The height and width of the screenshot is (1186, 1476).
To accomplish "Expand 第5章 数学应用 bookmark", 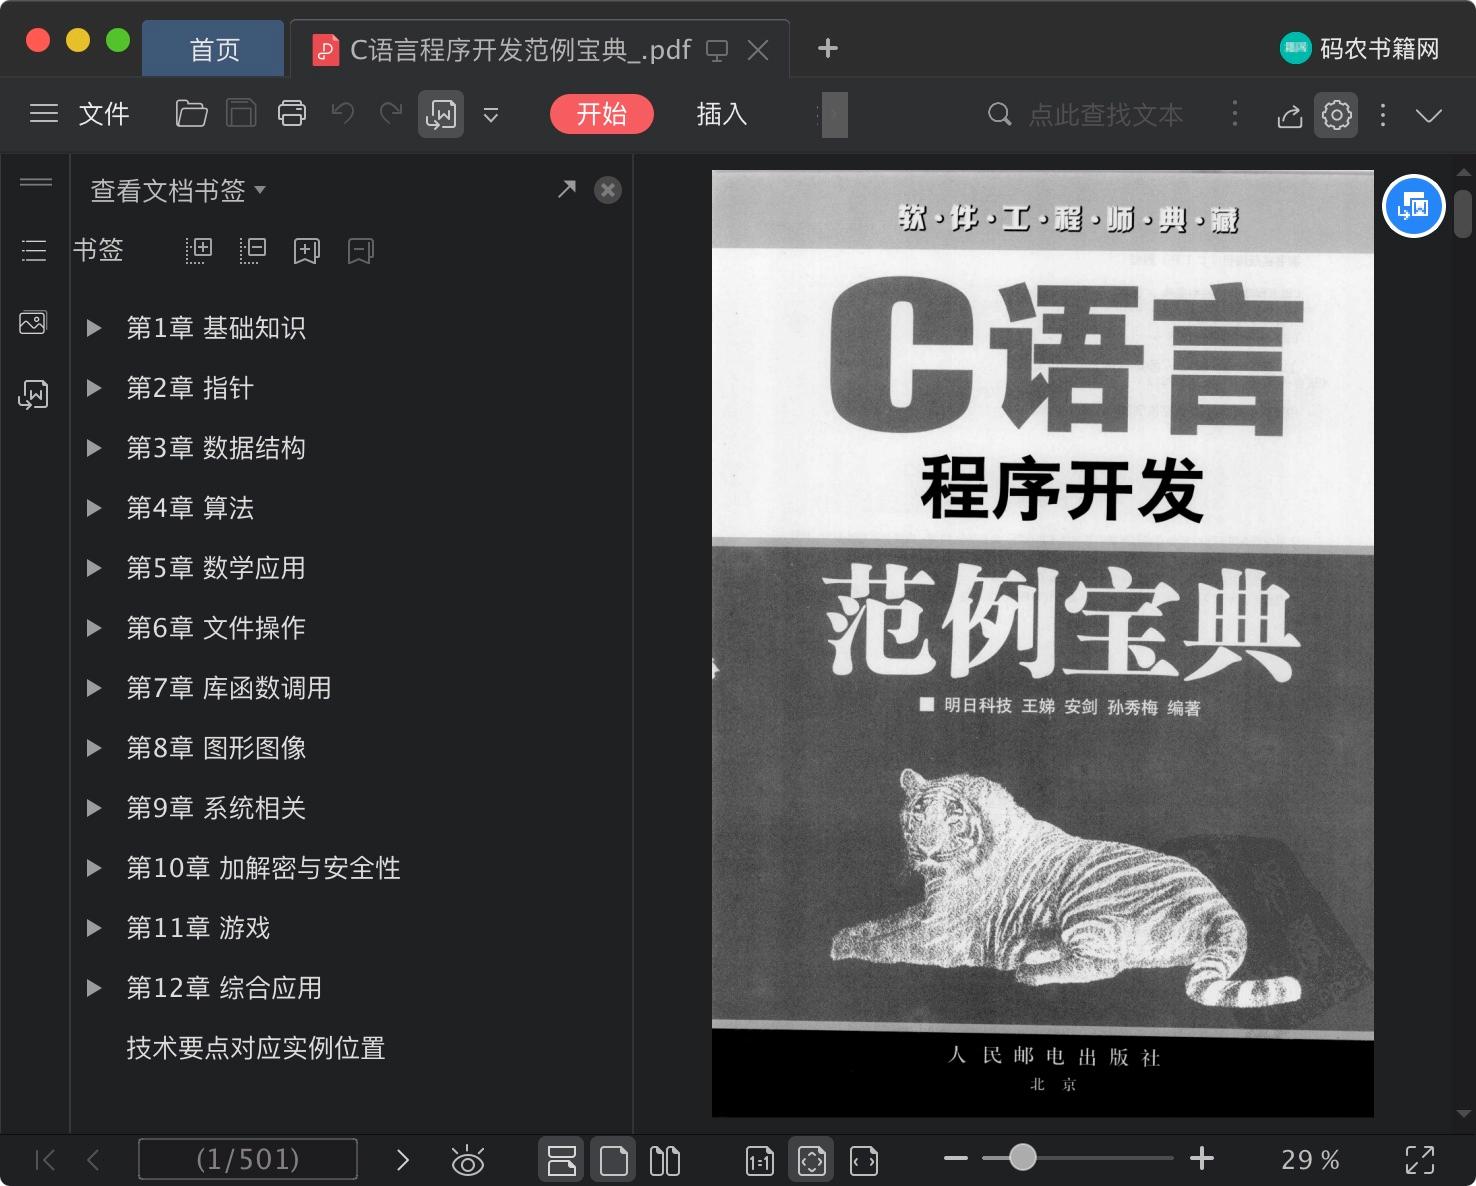I will (94, 568).
